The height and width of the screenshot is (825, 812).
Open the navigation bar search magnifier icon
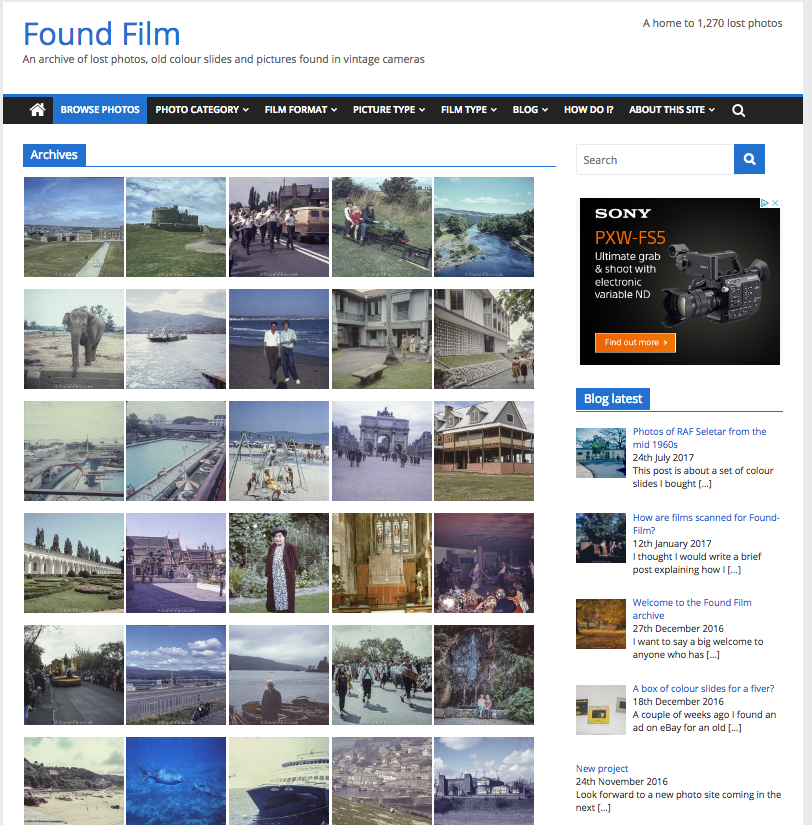click(x=738, y=110)
